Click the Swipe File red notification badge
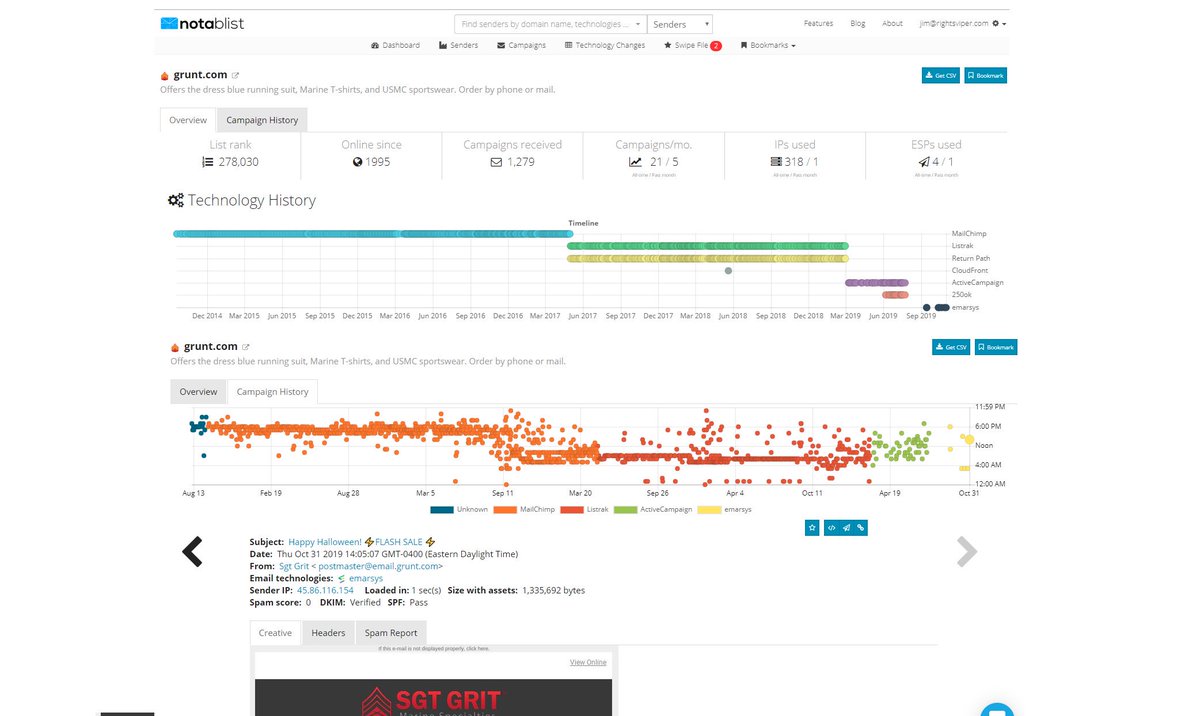 tap(716, 45)
